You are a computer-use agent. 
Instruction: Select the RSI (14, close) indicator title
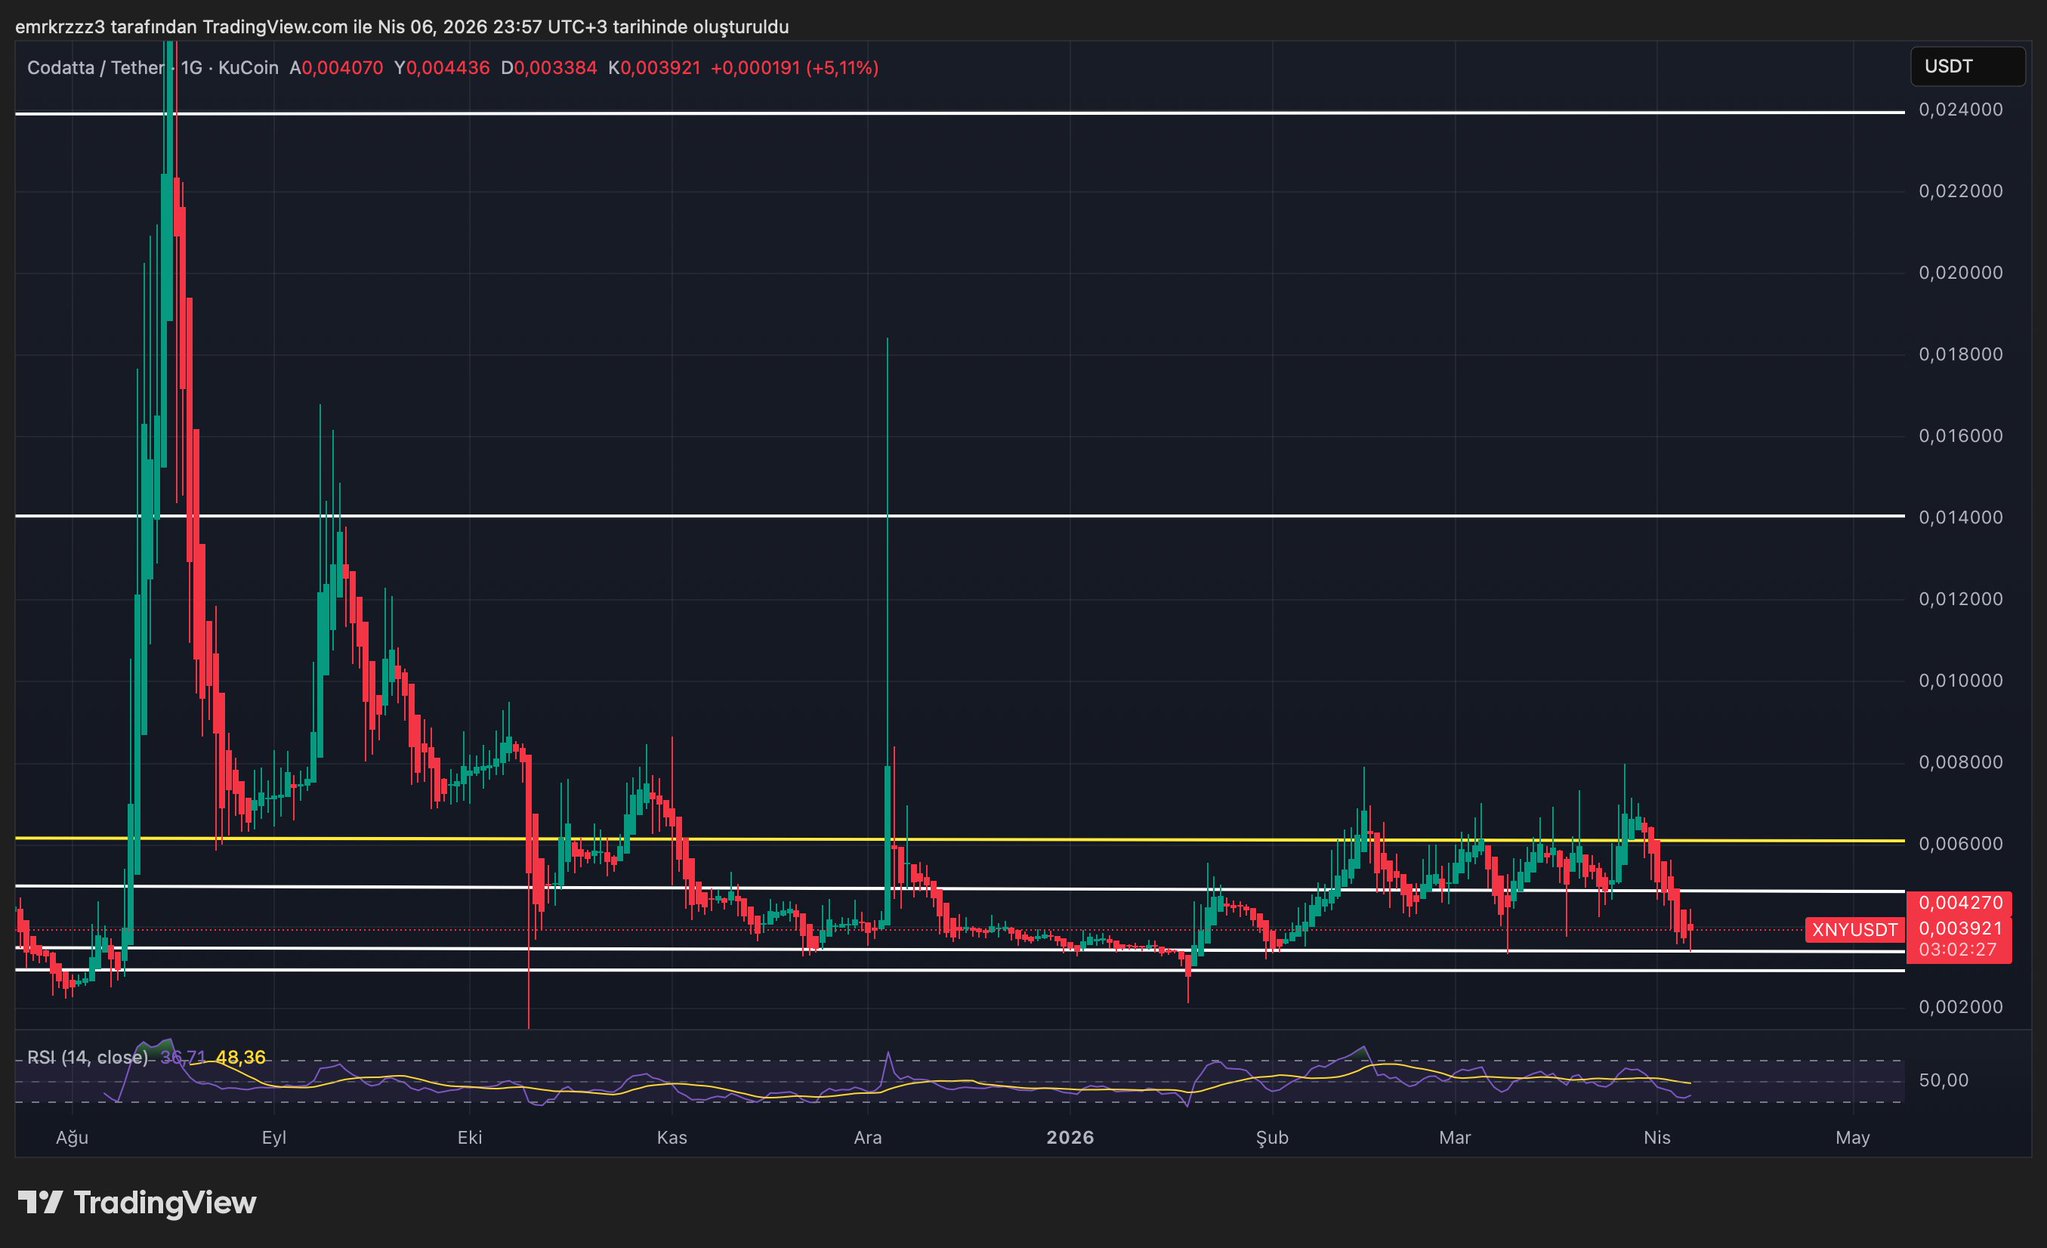click(87, 1057)
